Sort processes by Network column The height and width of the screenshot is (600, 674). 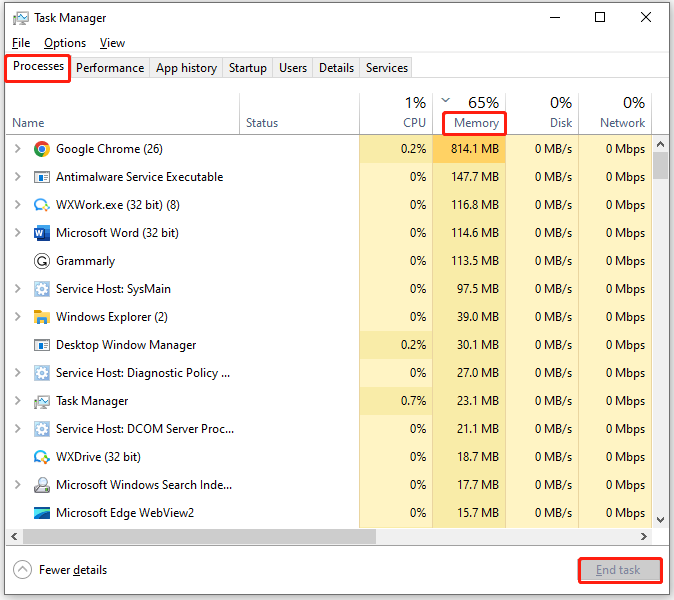click(x=615, y=114)
